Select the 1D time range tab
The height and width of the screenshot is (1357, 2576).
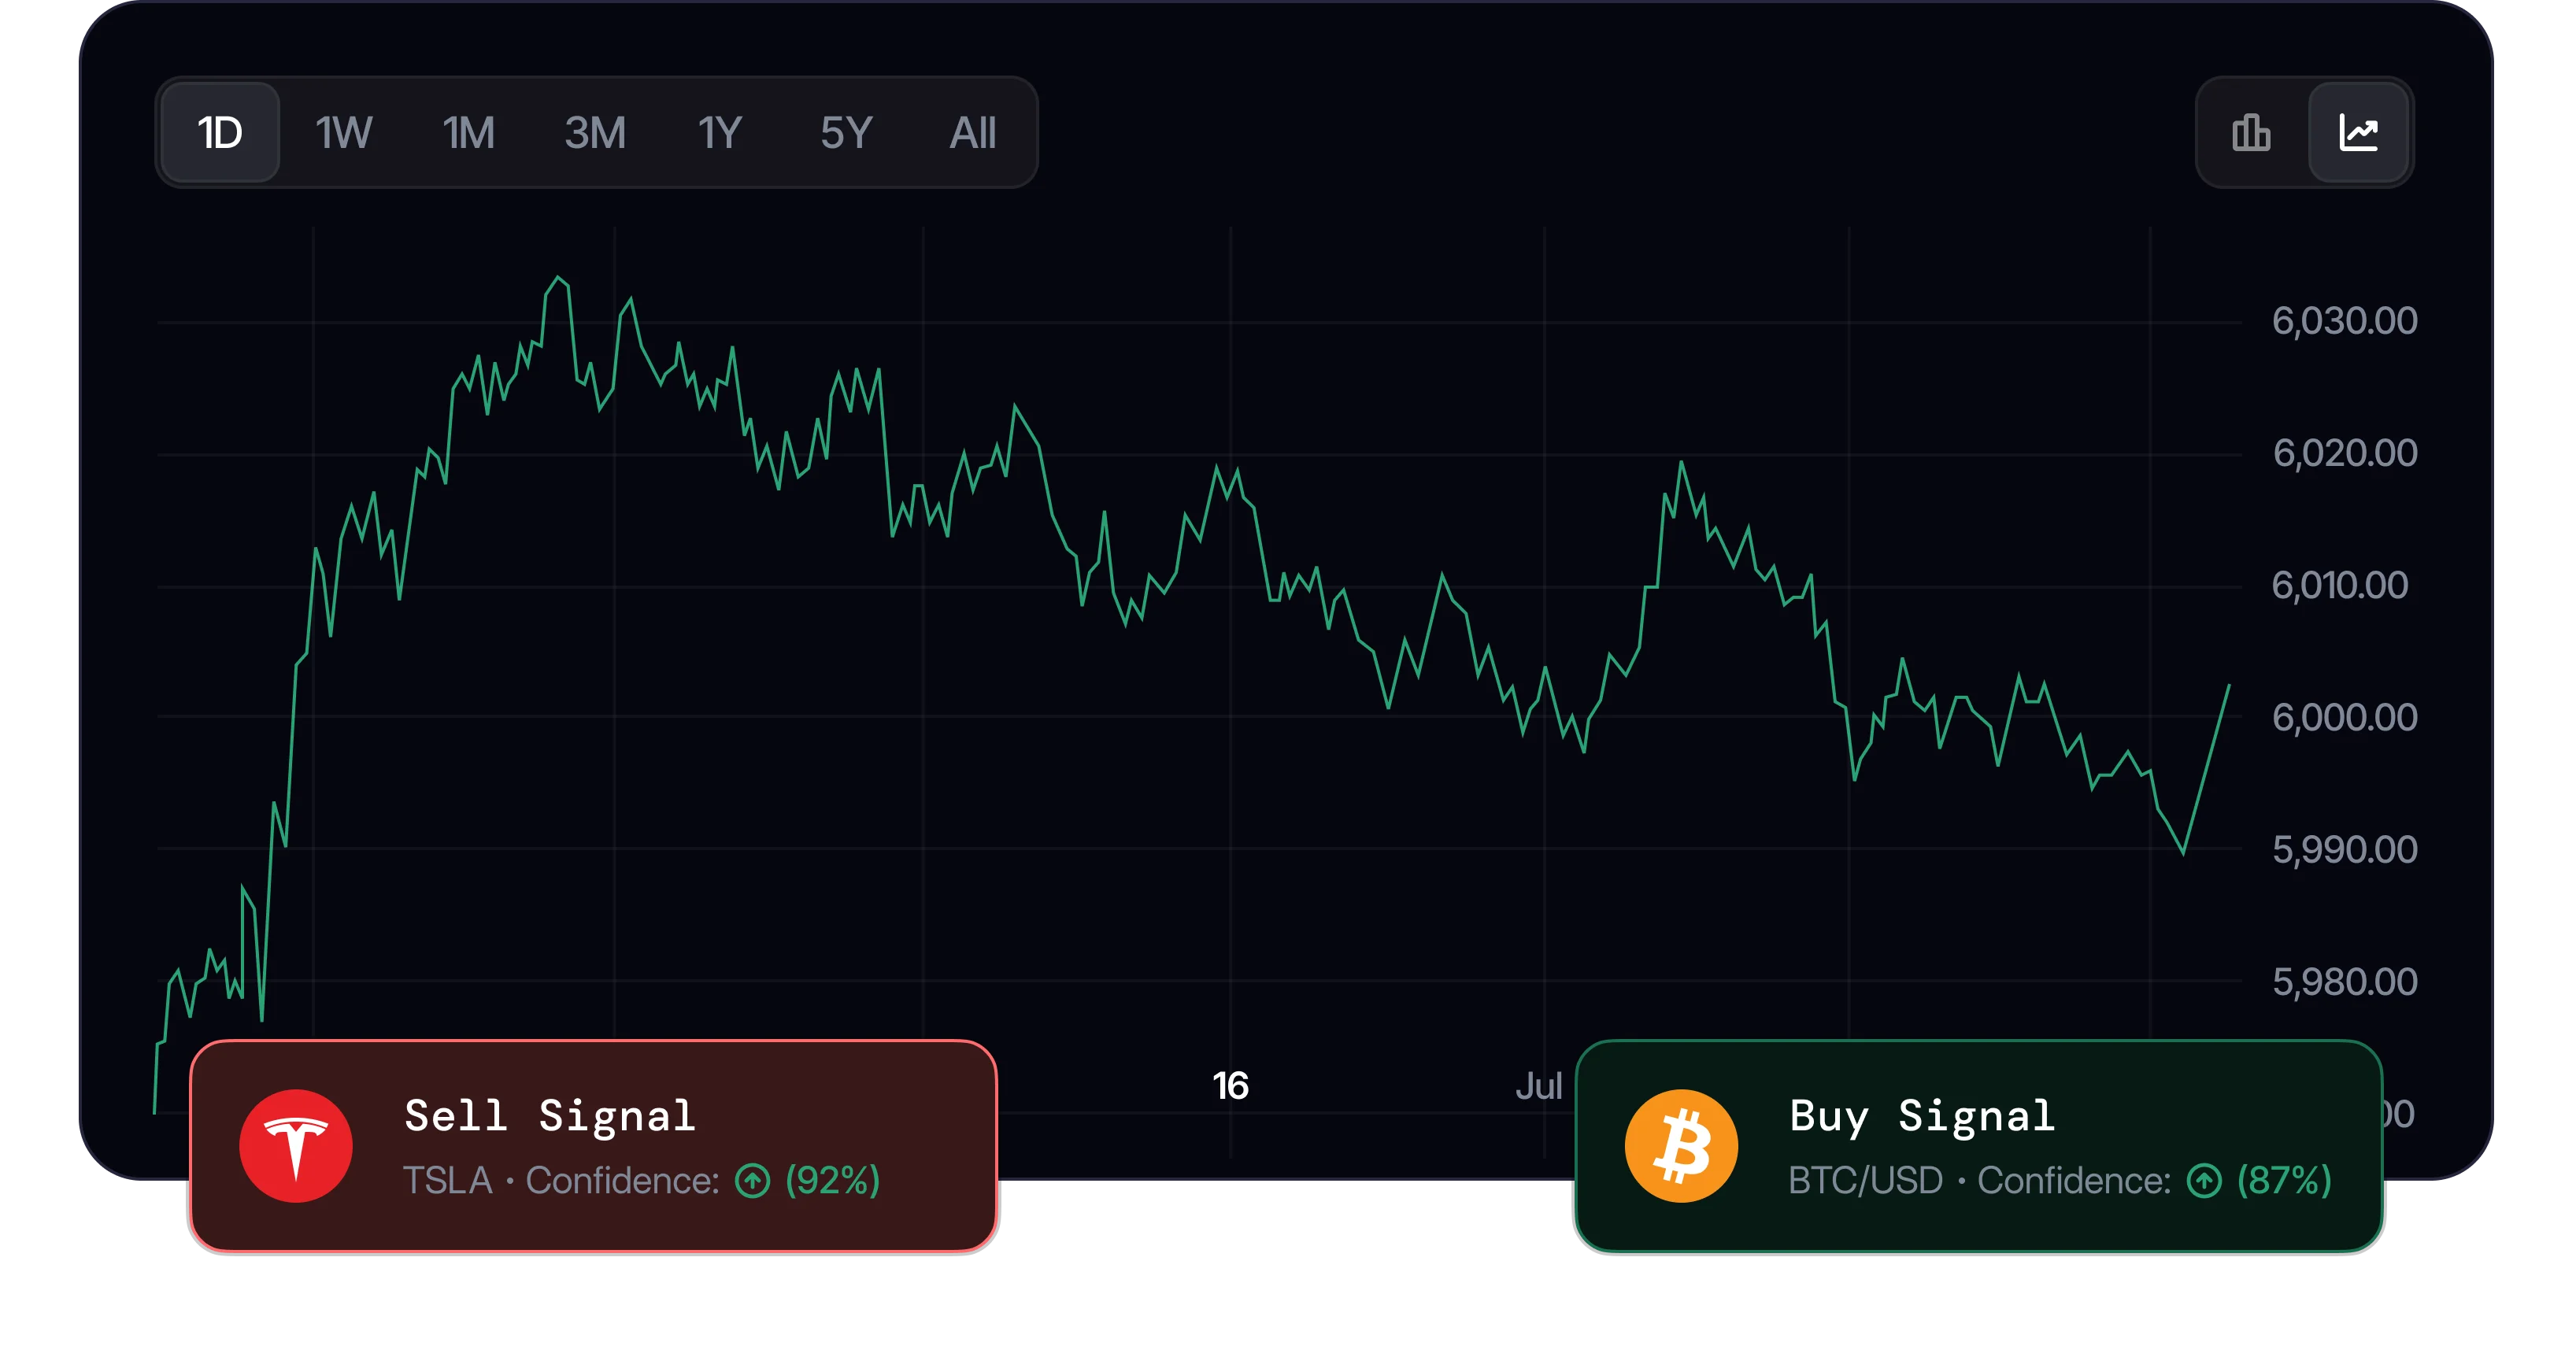220,132
